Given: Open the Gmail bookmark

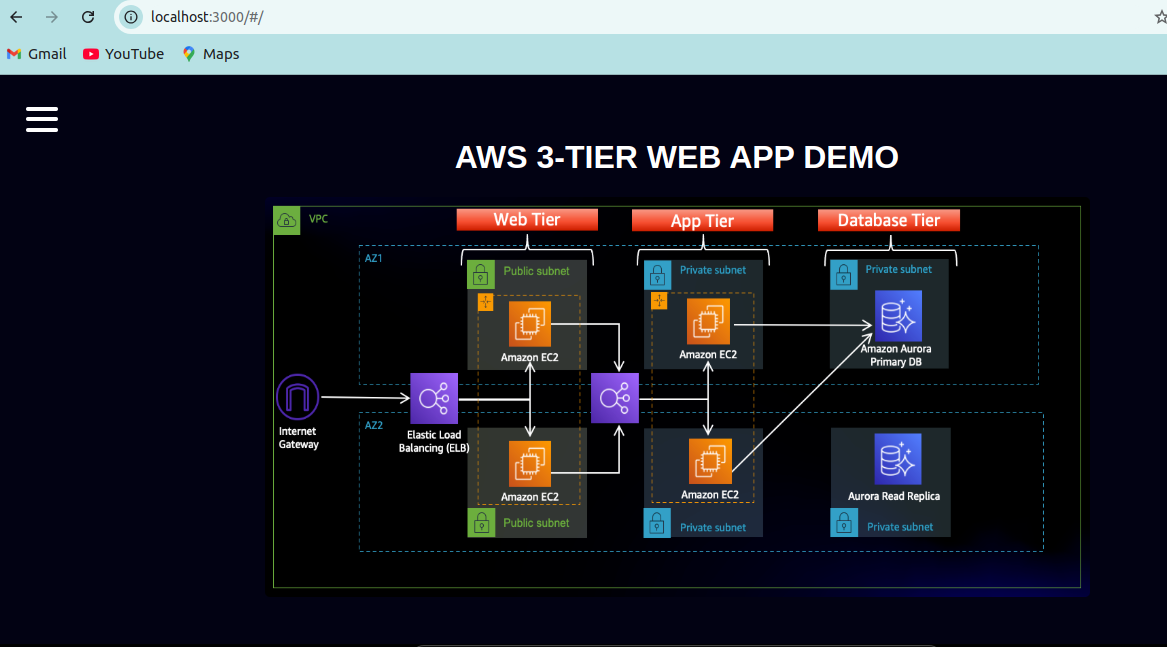Looking at the screenshot, I should pos(36,54).
